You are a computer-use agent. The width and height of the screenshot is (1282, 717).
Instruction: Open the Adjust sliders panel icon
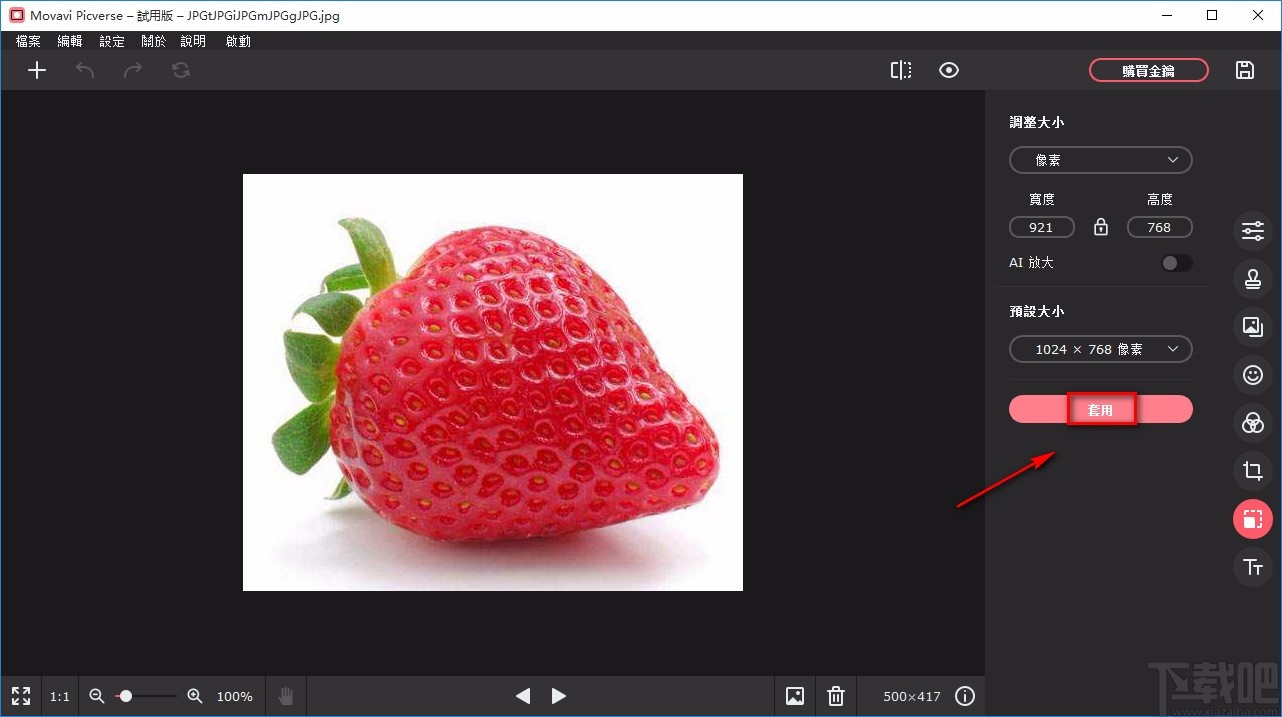[1252, 231]
